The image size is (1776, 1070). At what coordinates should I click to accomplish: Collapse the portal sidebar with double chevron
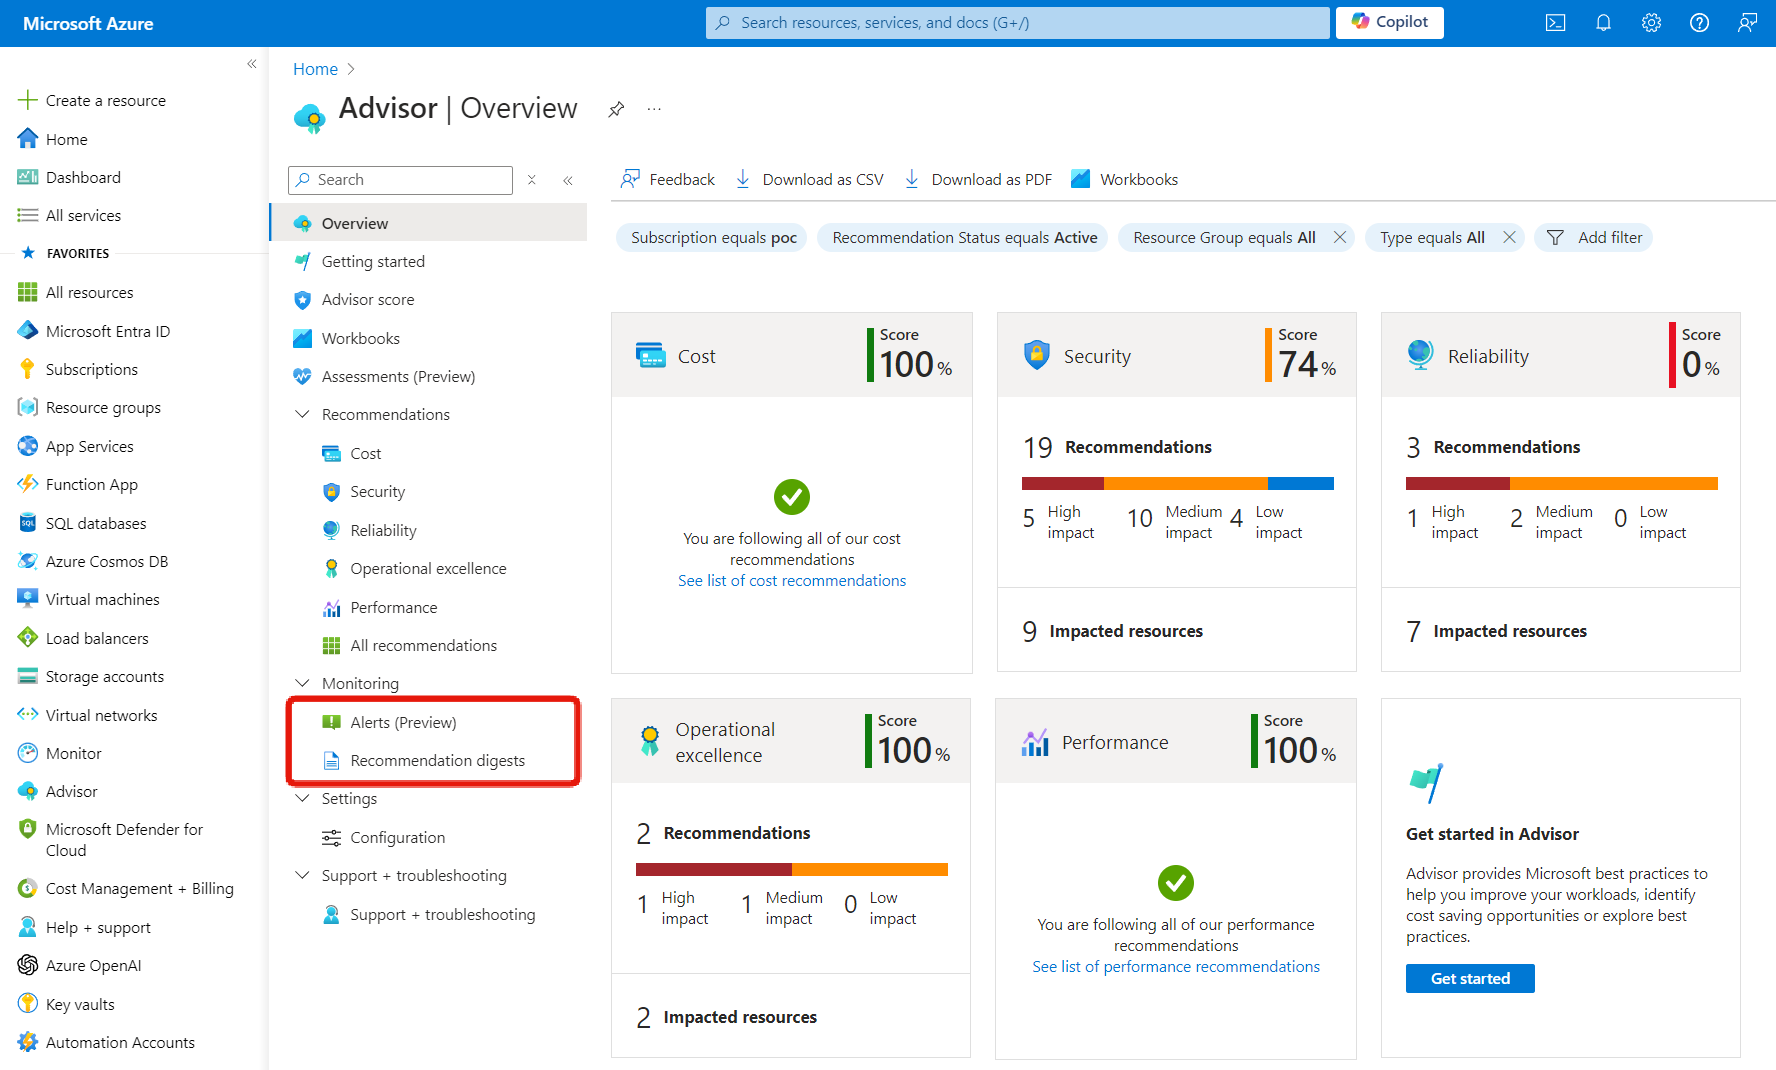coord(252,64)
